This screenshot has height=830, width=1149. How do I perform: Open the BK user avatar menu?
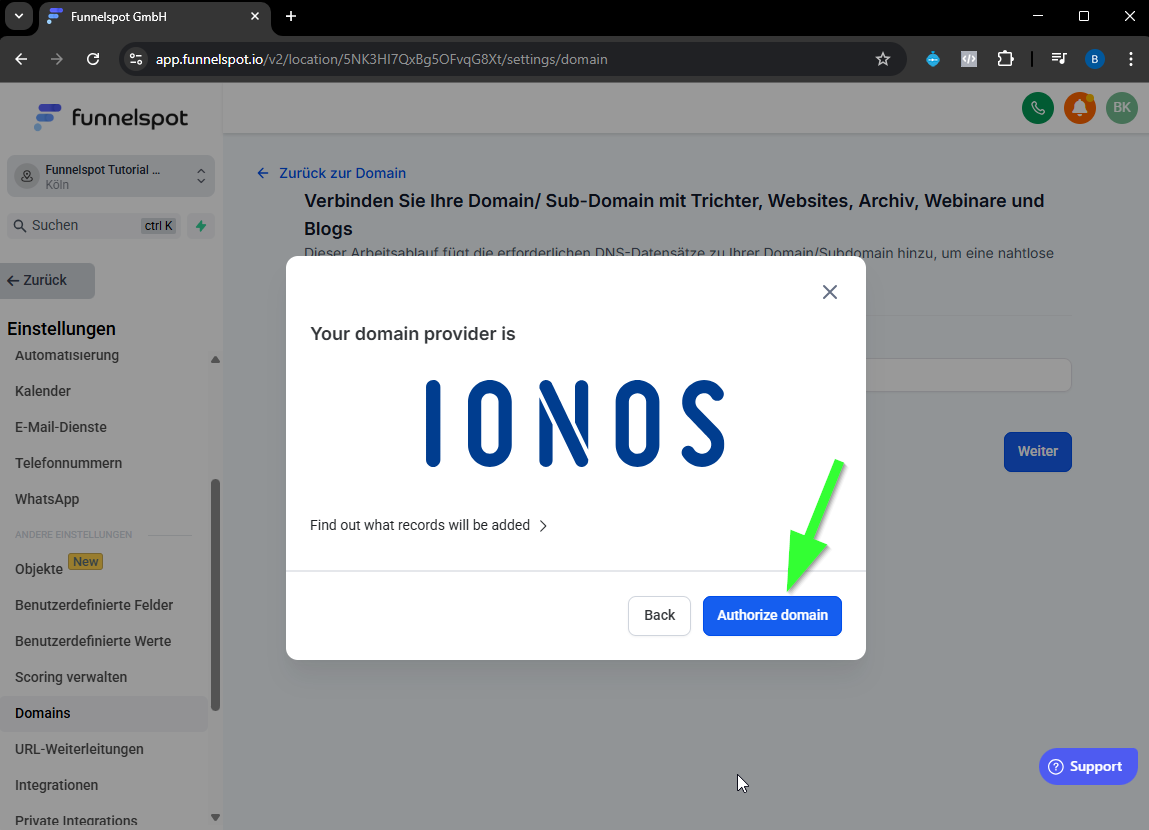1121,108
